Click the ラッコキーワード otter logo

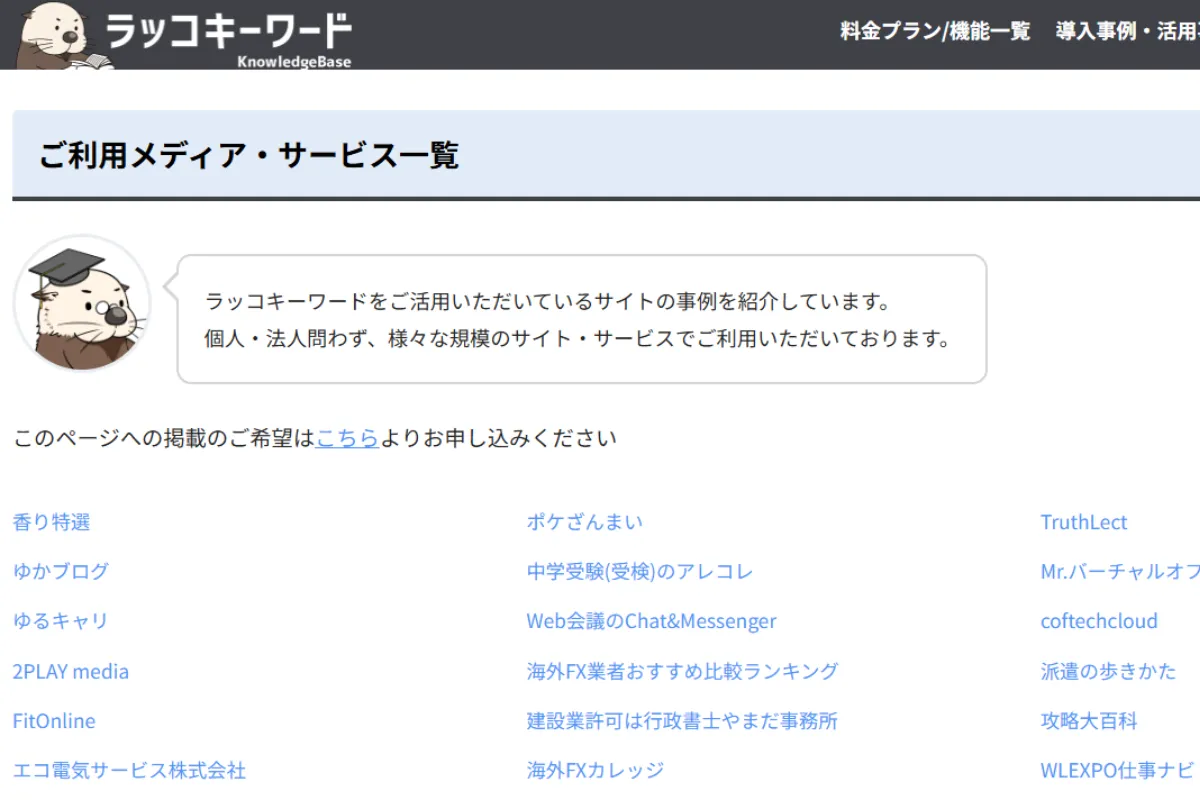[185, 35]
